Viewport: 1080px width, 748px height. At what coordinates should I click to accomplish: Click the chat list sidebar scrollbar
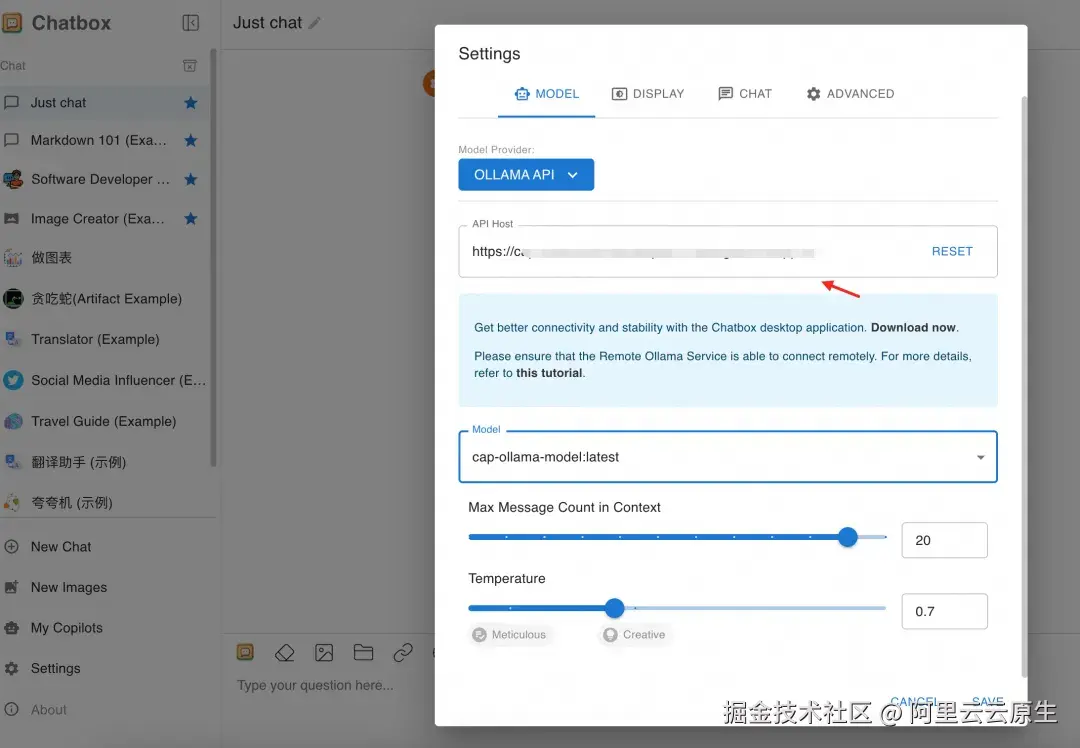(x=213, y=258)
